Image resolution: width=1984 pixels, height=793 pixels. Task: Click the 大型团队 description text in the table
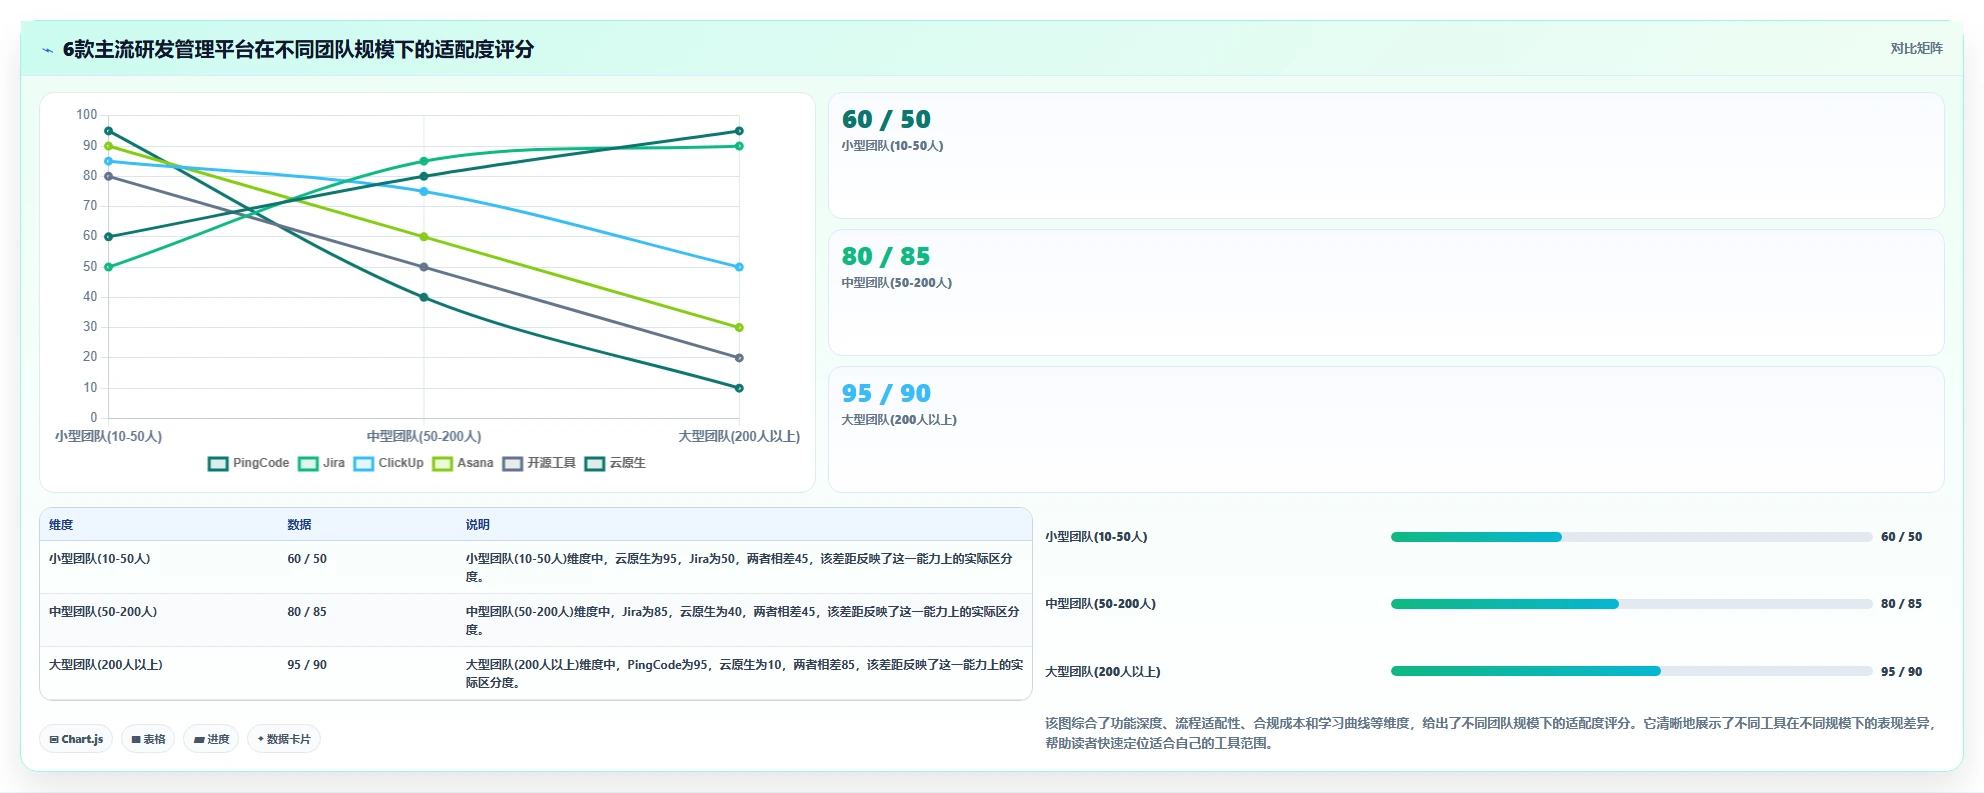[744, 674]
